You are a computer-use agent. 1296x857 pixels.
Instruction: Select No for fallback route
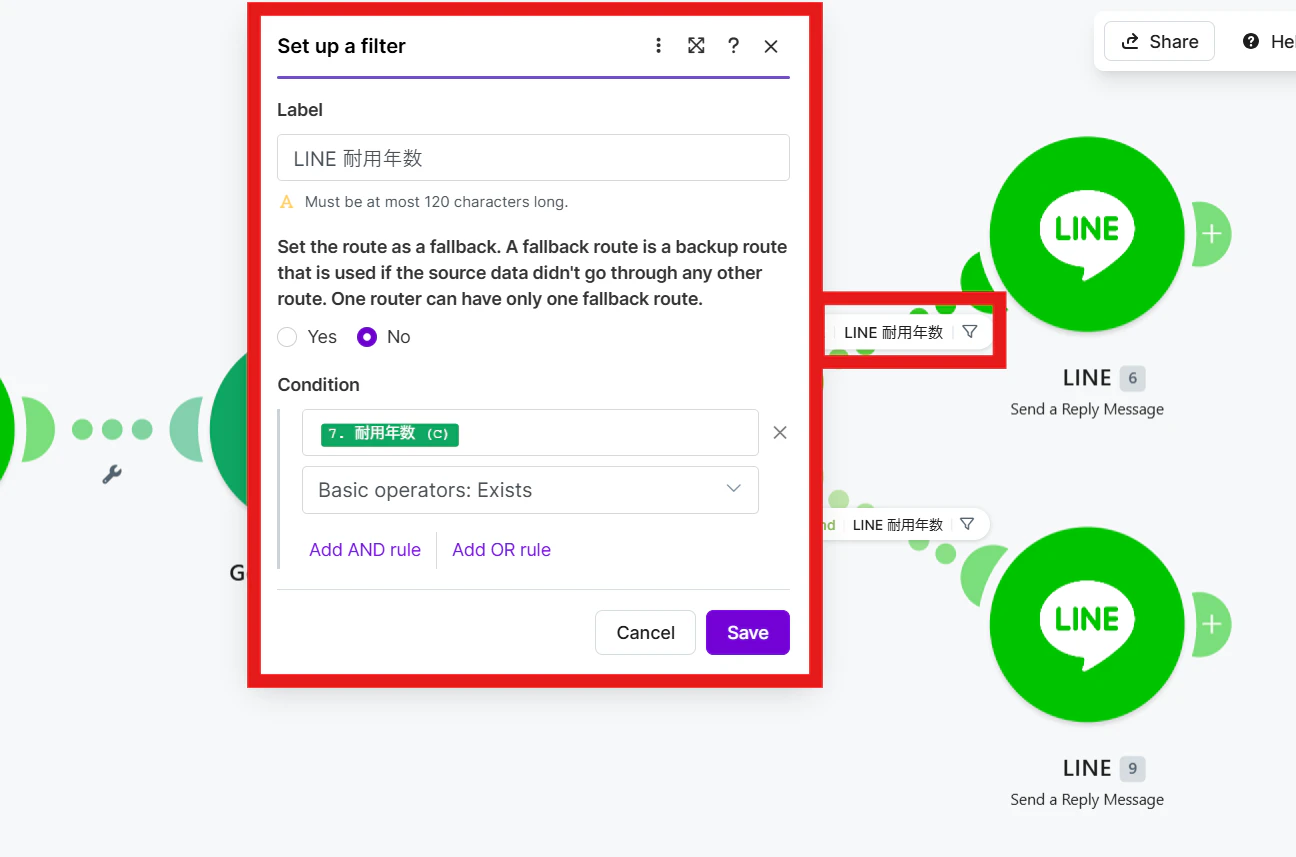(x=367, y=337)
